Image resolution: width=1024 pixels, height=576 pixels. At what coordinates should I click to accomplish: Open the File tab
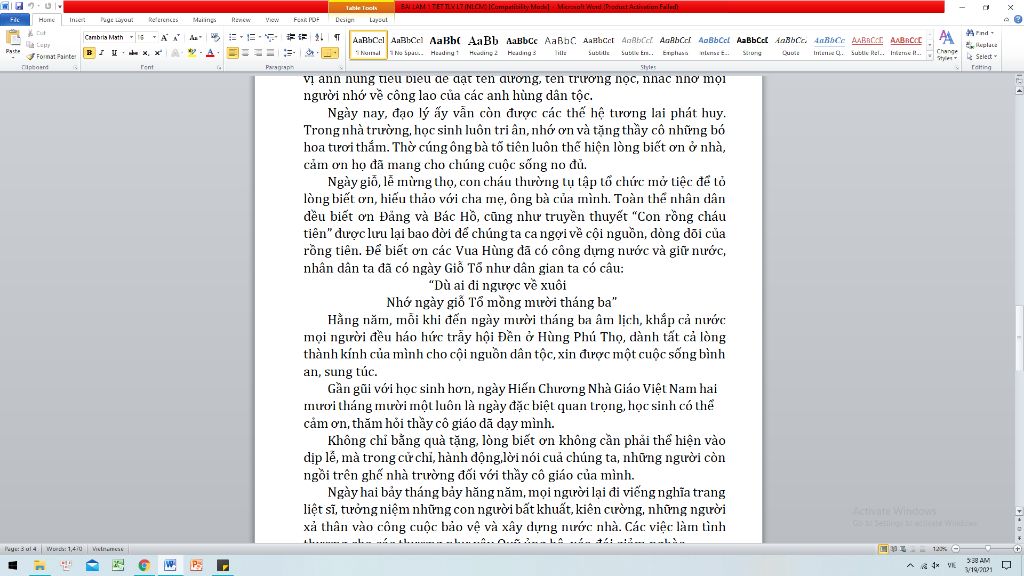pos(15,20)
